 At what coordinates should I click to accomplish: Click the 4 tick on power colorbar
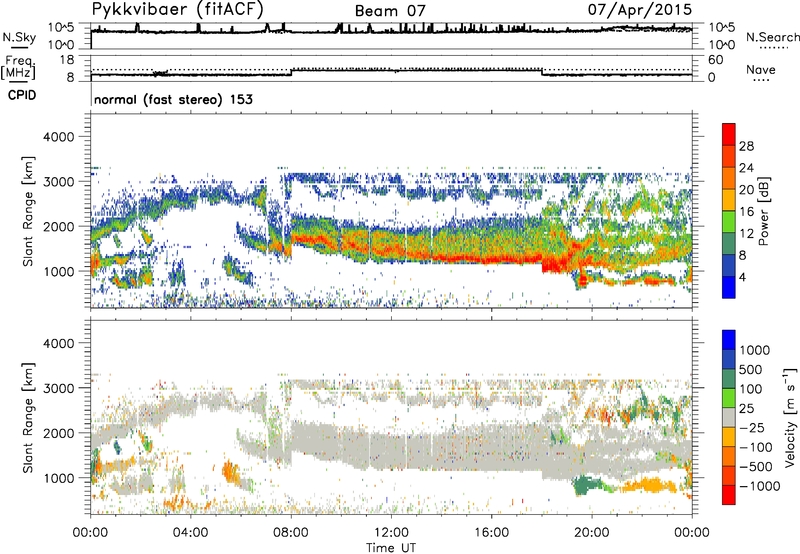(x=742, y=277)
